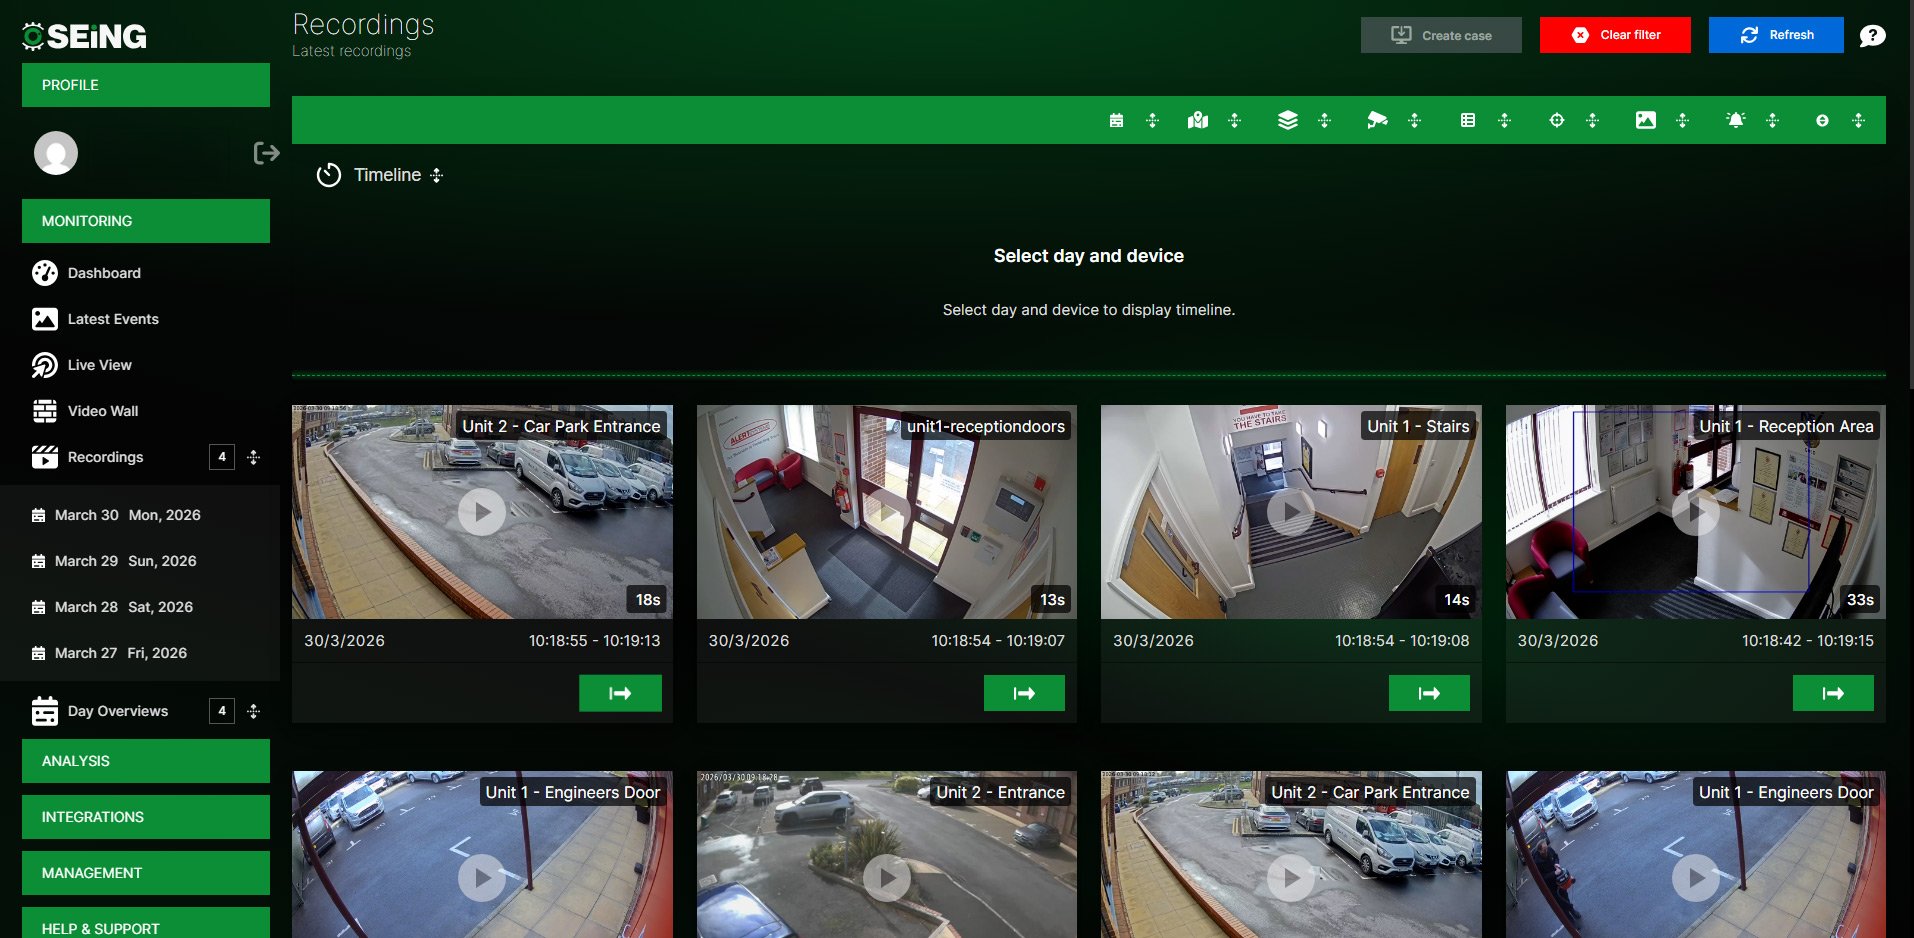1914x938 pixels.
Task: Expand the Timeline section arrow
Action: coord(436,175)
